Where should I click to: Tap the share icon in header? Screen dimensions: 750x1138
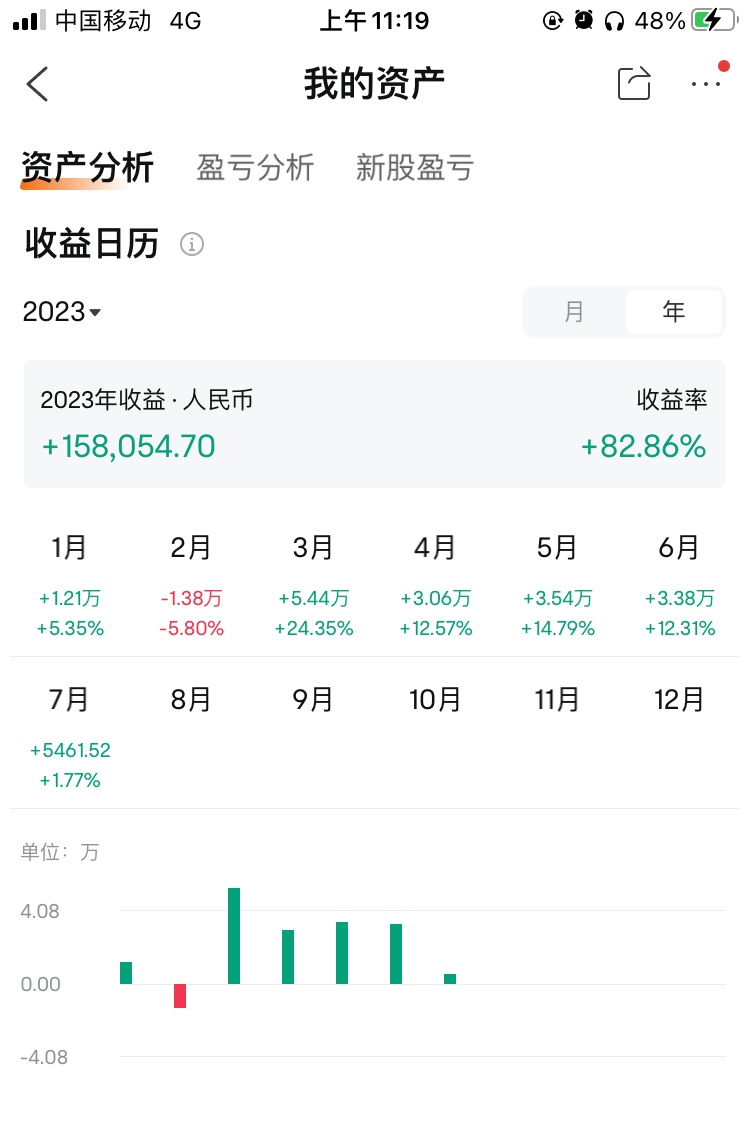click(634, 84)
